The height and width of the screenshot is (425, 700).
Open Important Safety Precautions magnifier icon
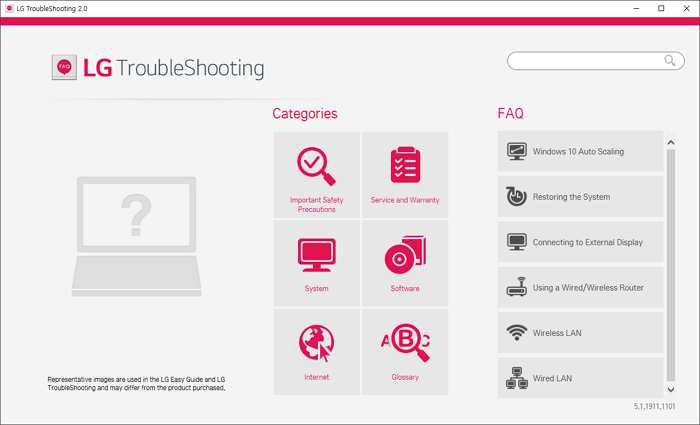pyautogui.click(x=317, y=166)
